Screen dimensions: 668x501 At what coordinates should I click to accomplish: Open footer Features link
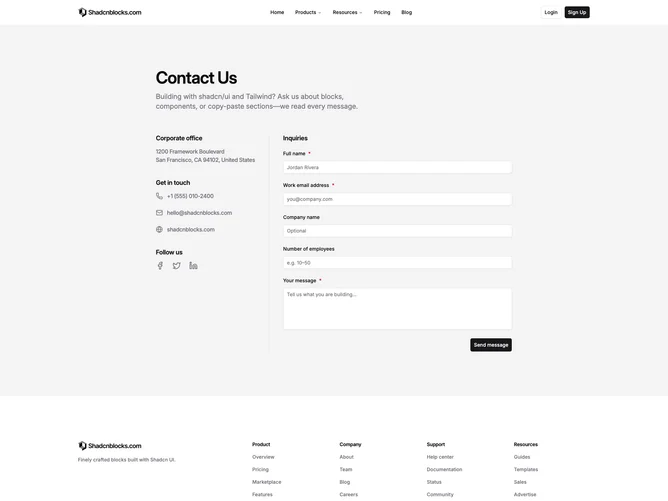click(262, 494)
